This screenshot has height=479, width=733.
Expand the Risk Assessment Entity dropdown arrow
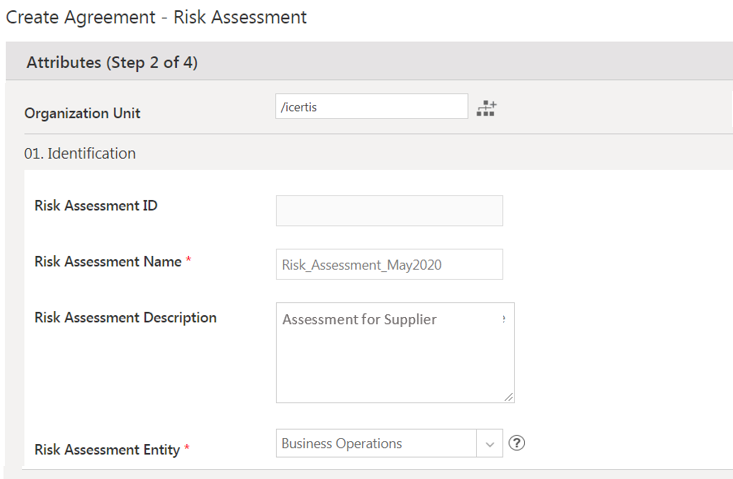click(490, 444)
